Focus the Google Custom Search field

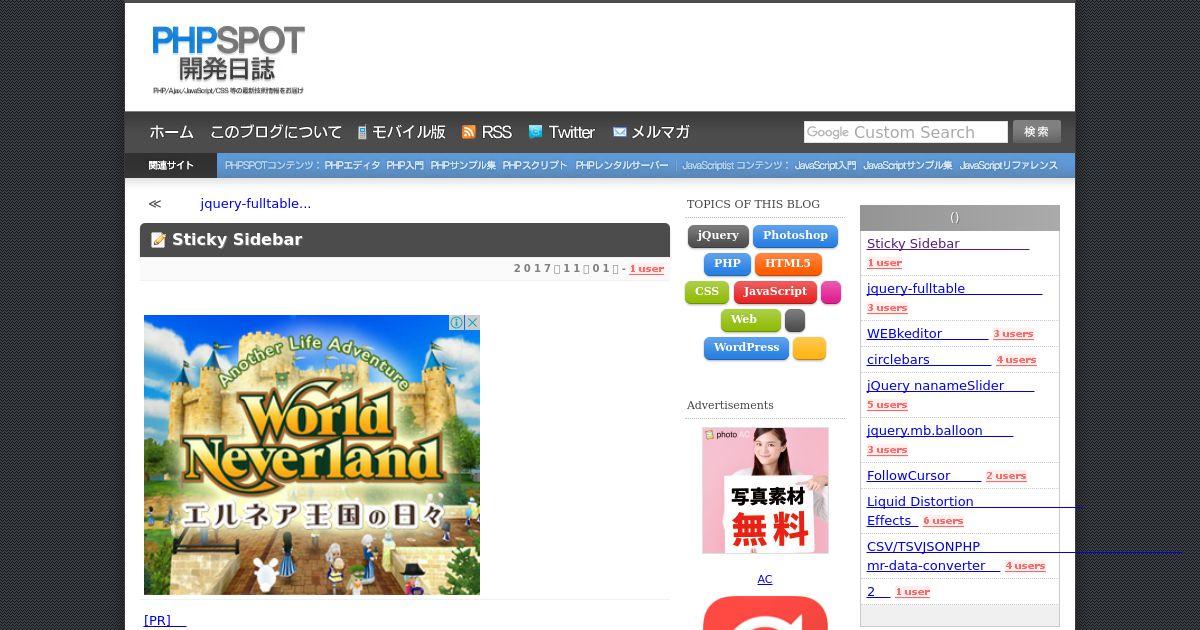(x=905, y=132)
